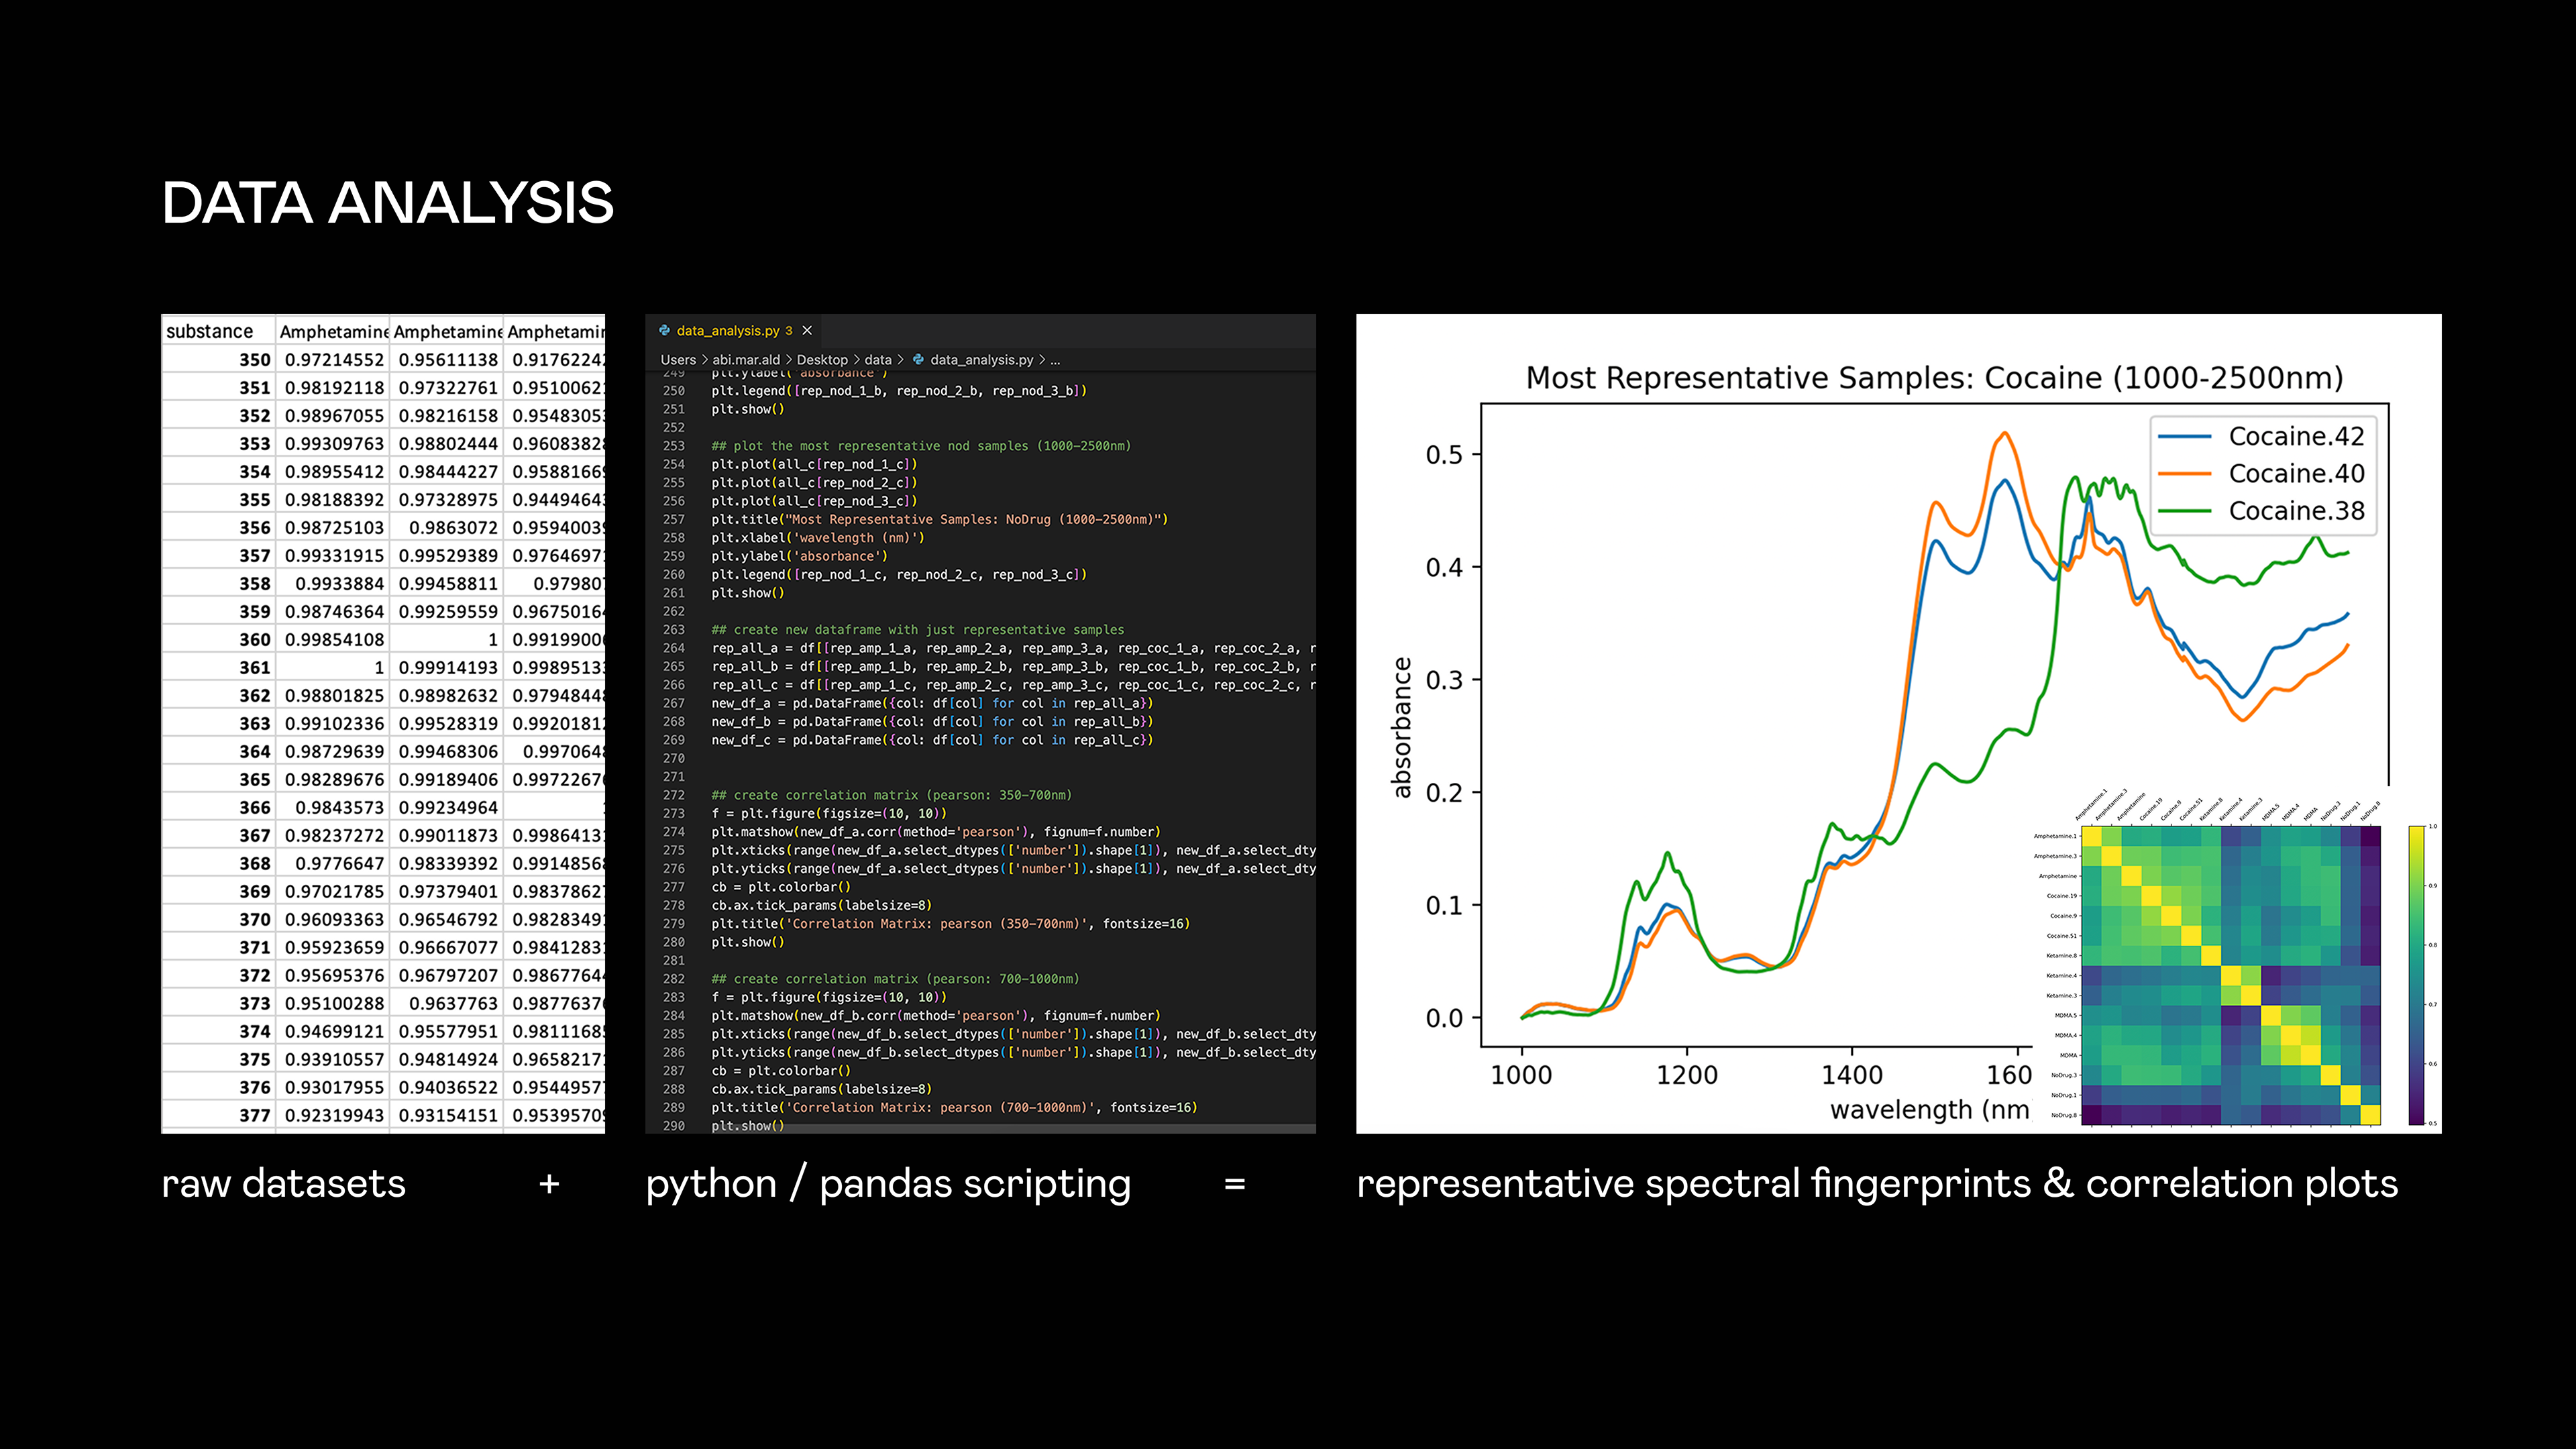2576x1449 pixels.
Task: Expand the breadcrumb ellipsis symbol list
Action: (1055, 360)
